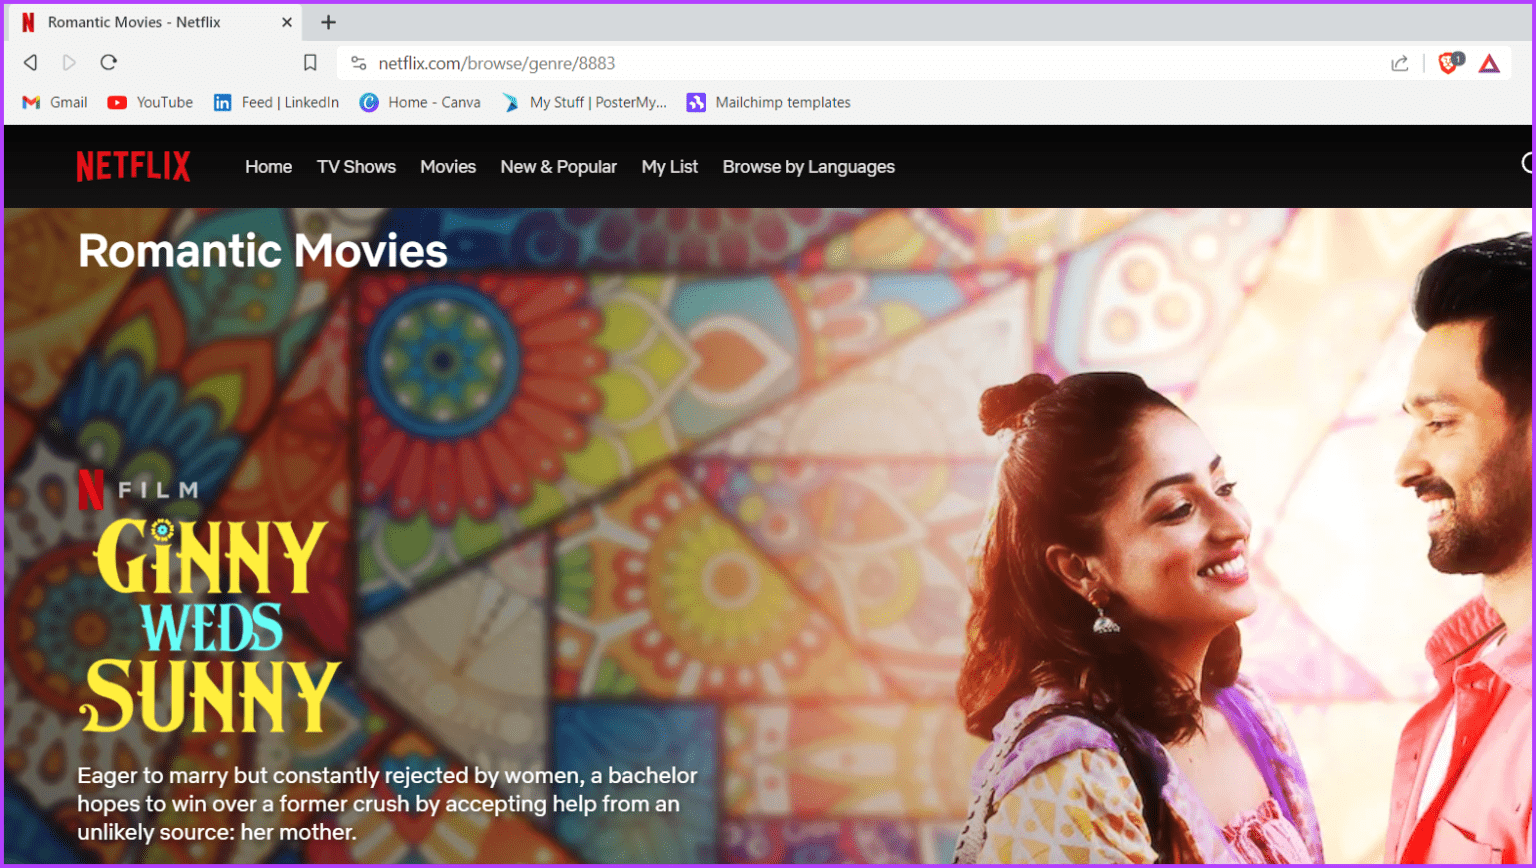
Task: Open the My Stuff | PosterMy... bookmark
Action: click(584, 102)
